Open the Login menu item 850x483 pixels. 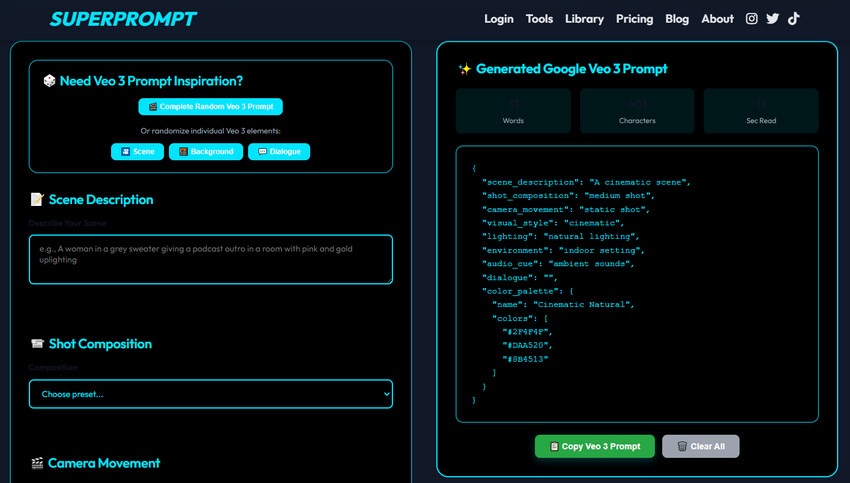tap(499, 19)
